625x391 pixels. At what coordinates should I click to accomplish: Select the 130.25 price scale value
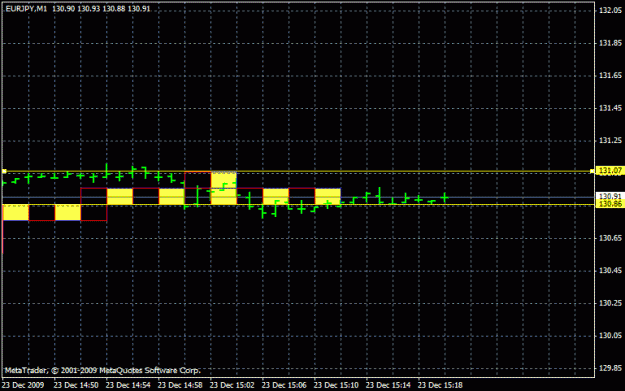pyautogui.click(x=610, y=303)
